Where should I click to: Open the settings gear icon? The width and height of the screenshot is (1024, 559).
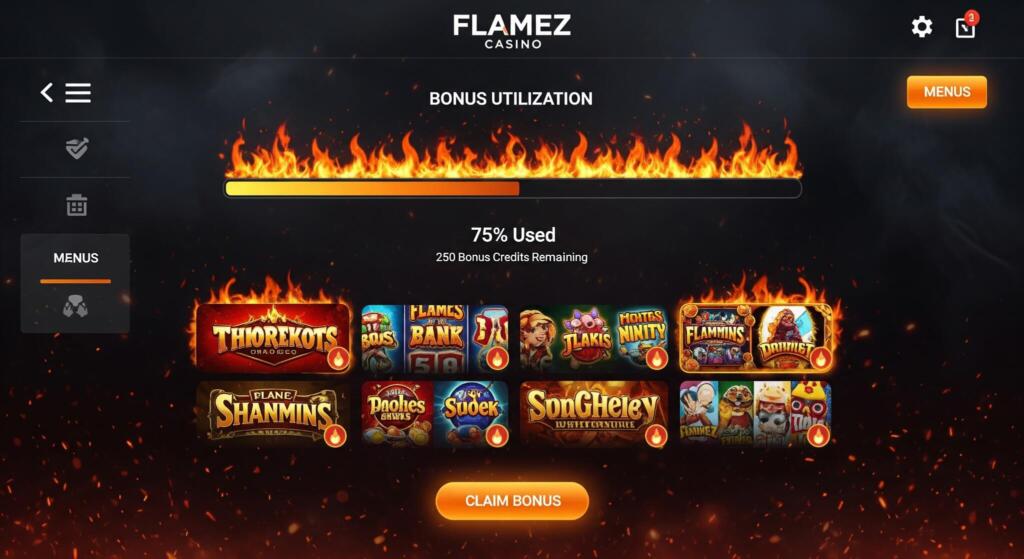pyautogui.click(x=921, y=27)
